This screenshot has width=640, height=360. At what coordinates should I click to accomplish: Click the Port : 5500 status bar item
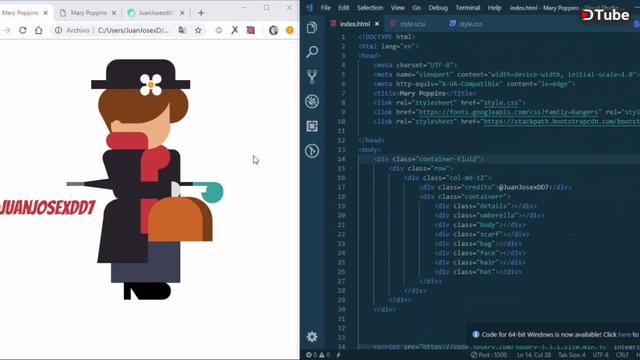click(x=489, y=355)
